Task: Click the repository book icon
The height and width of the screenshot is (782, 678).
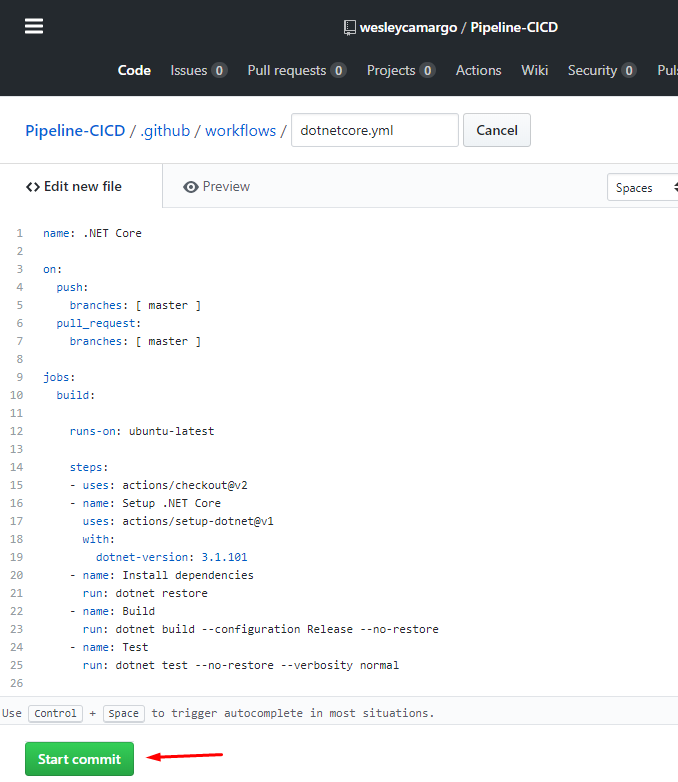Action: coord(349,28)
